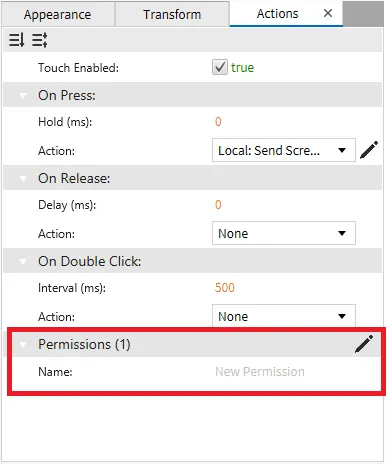Collapse the On Release section

pos(23,179)
